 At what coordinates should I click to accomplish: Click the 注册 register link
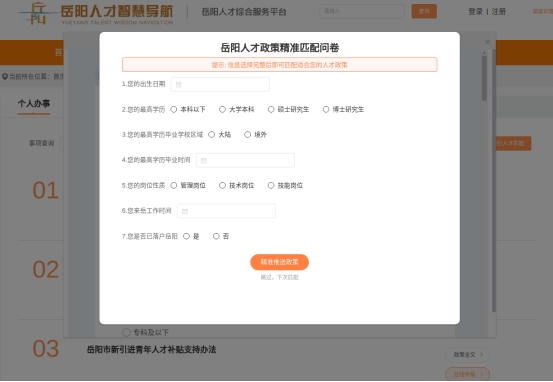coord(499,12)
